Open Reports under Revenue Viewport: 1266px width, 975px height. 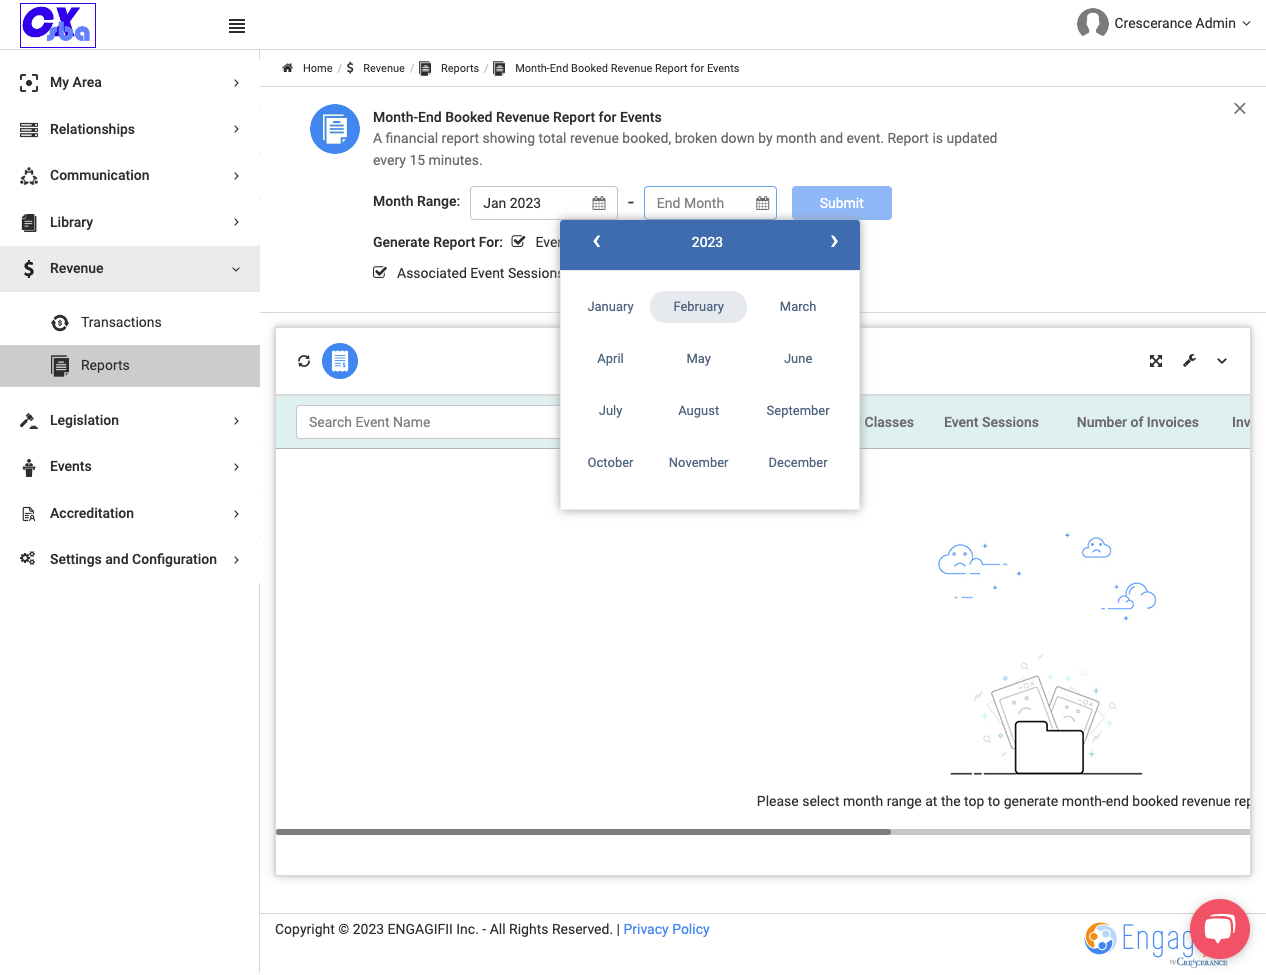(x=105, y=365)
